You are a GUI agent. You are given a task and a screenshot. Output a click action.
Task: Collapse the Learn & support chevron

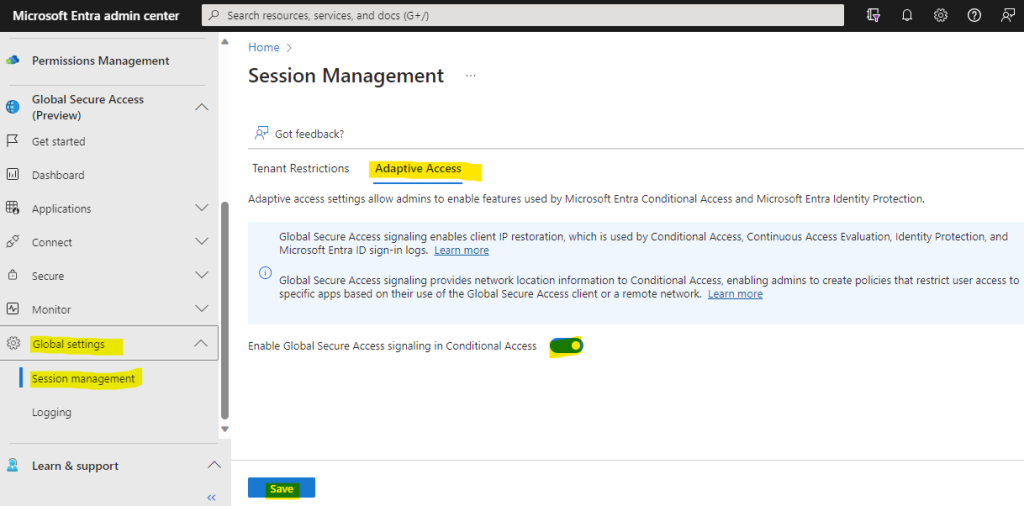pos(214,465)
